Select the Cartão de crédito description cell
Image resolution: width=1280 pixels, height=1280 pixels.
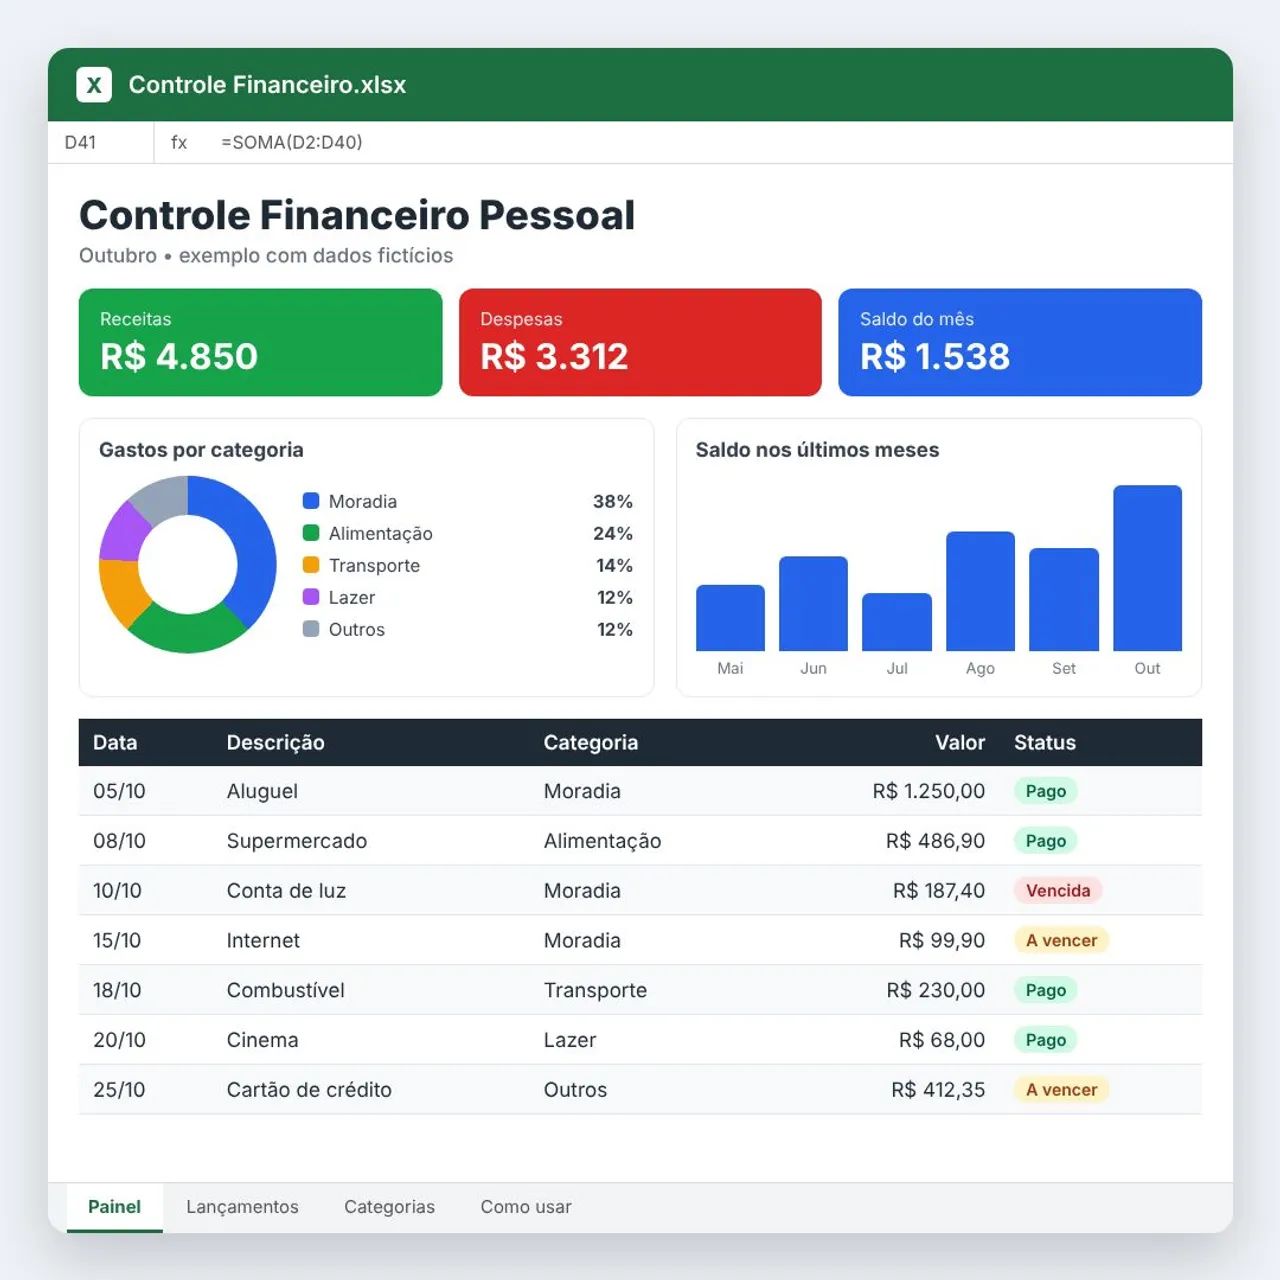pyautogui.click(x=309, y=1090)
